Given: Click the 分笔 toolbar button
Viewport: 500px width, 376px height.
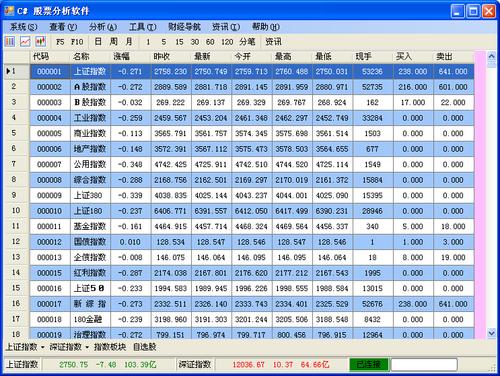Looking at the screenshot, I should pyautogui.click(x=247, y=42).
